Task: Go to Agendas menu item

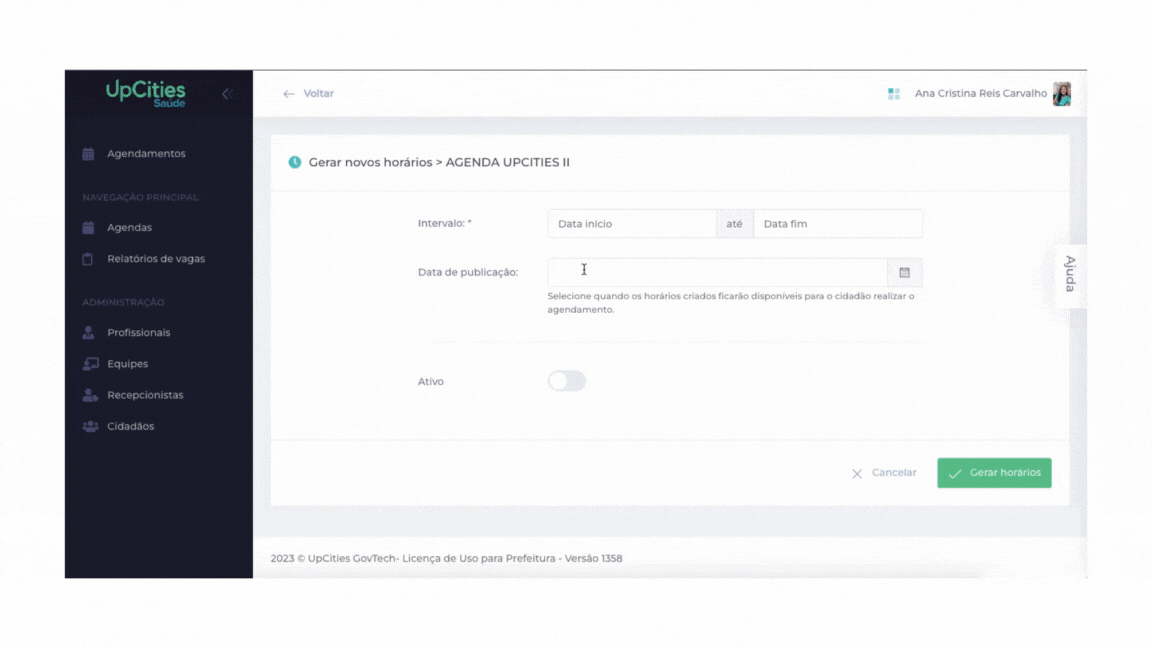Action: 129,228
